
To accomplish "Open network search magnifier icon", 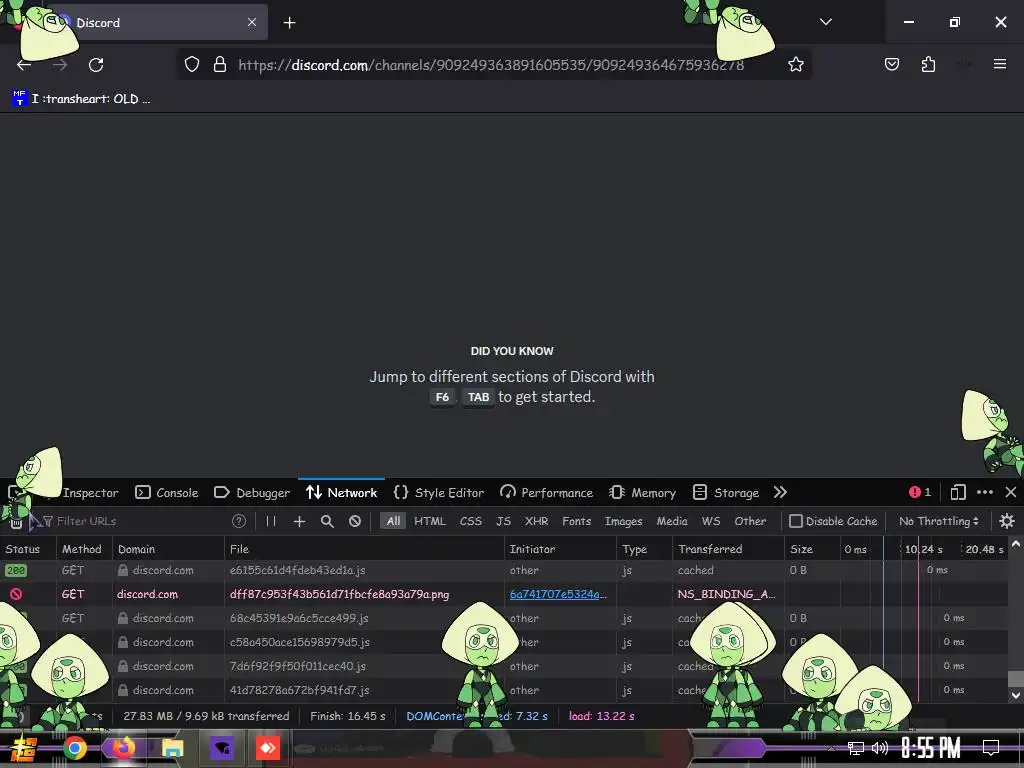I will coord(327,521).
